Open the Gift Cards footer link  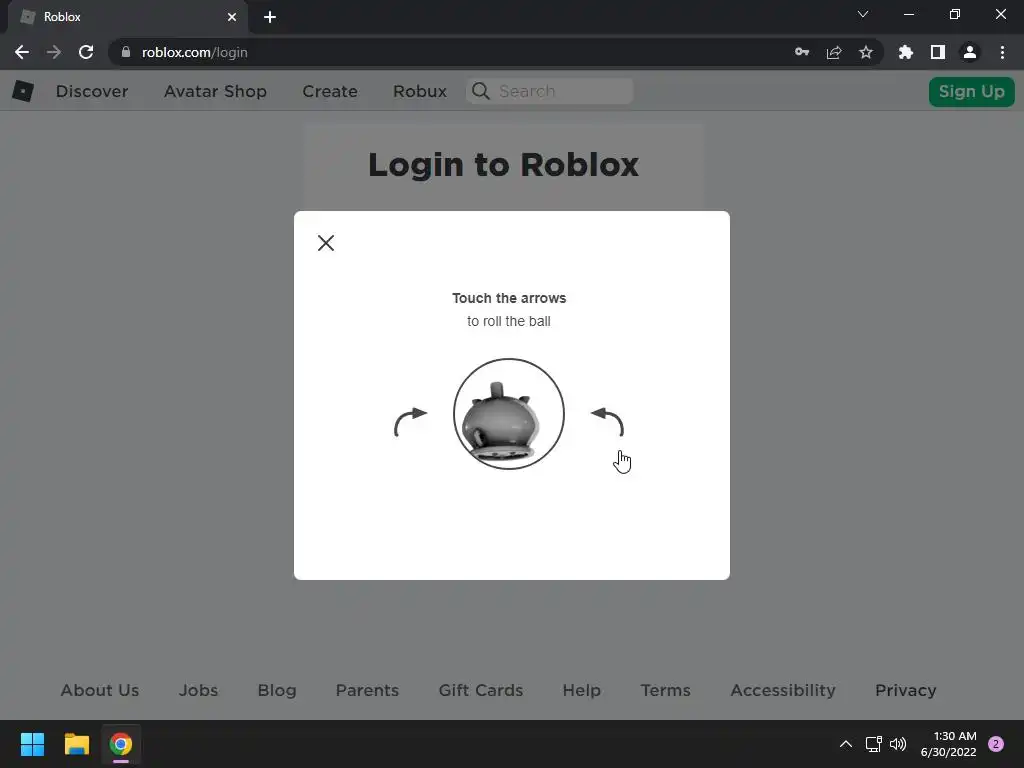point(481,690)
